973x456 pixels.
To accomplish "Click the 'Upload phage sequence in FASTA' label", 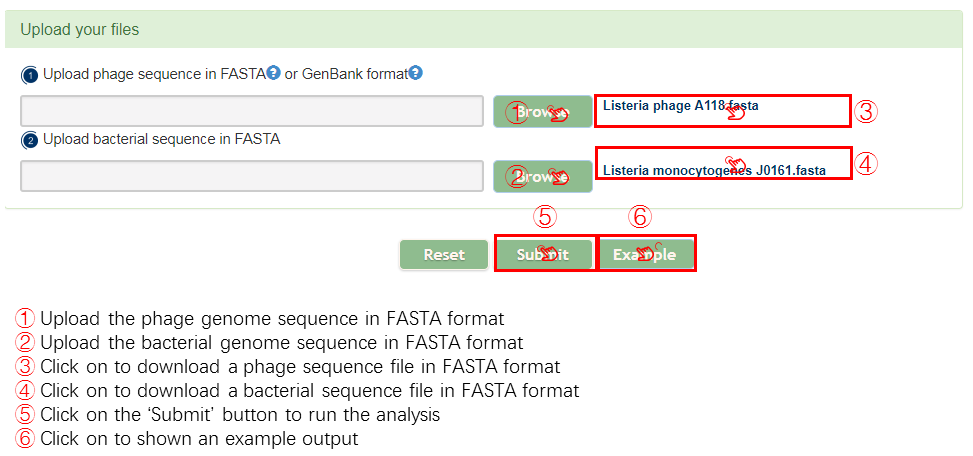I will tap(152, 74).
